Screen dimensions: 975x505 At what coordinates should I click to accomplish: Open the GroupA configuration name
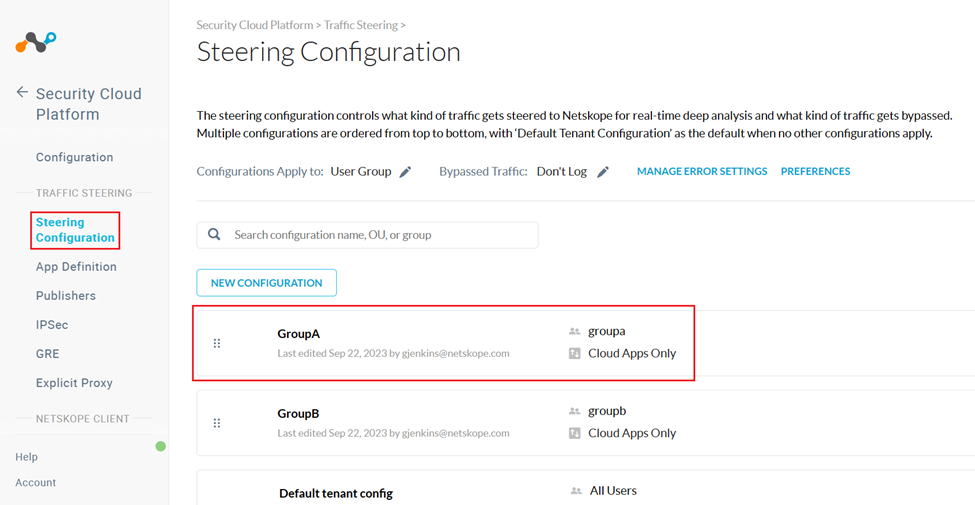tap(298, 334)
